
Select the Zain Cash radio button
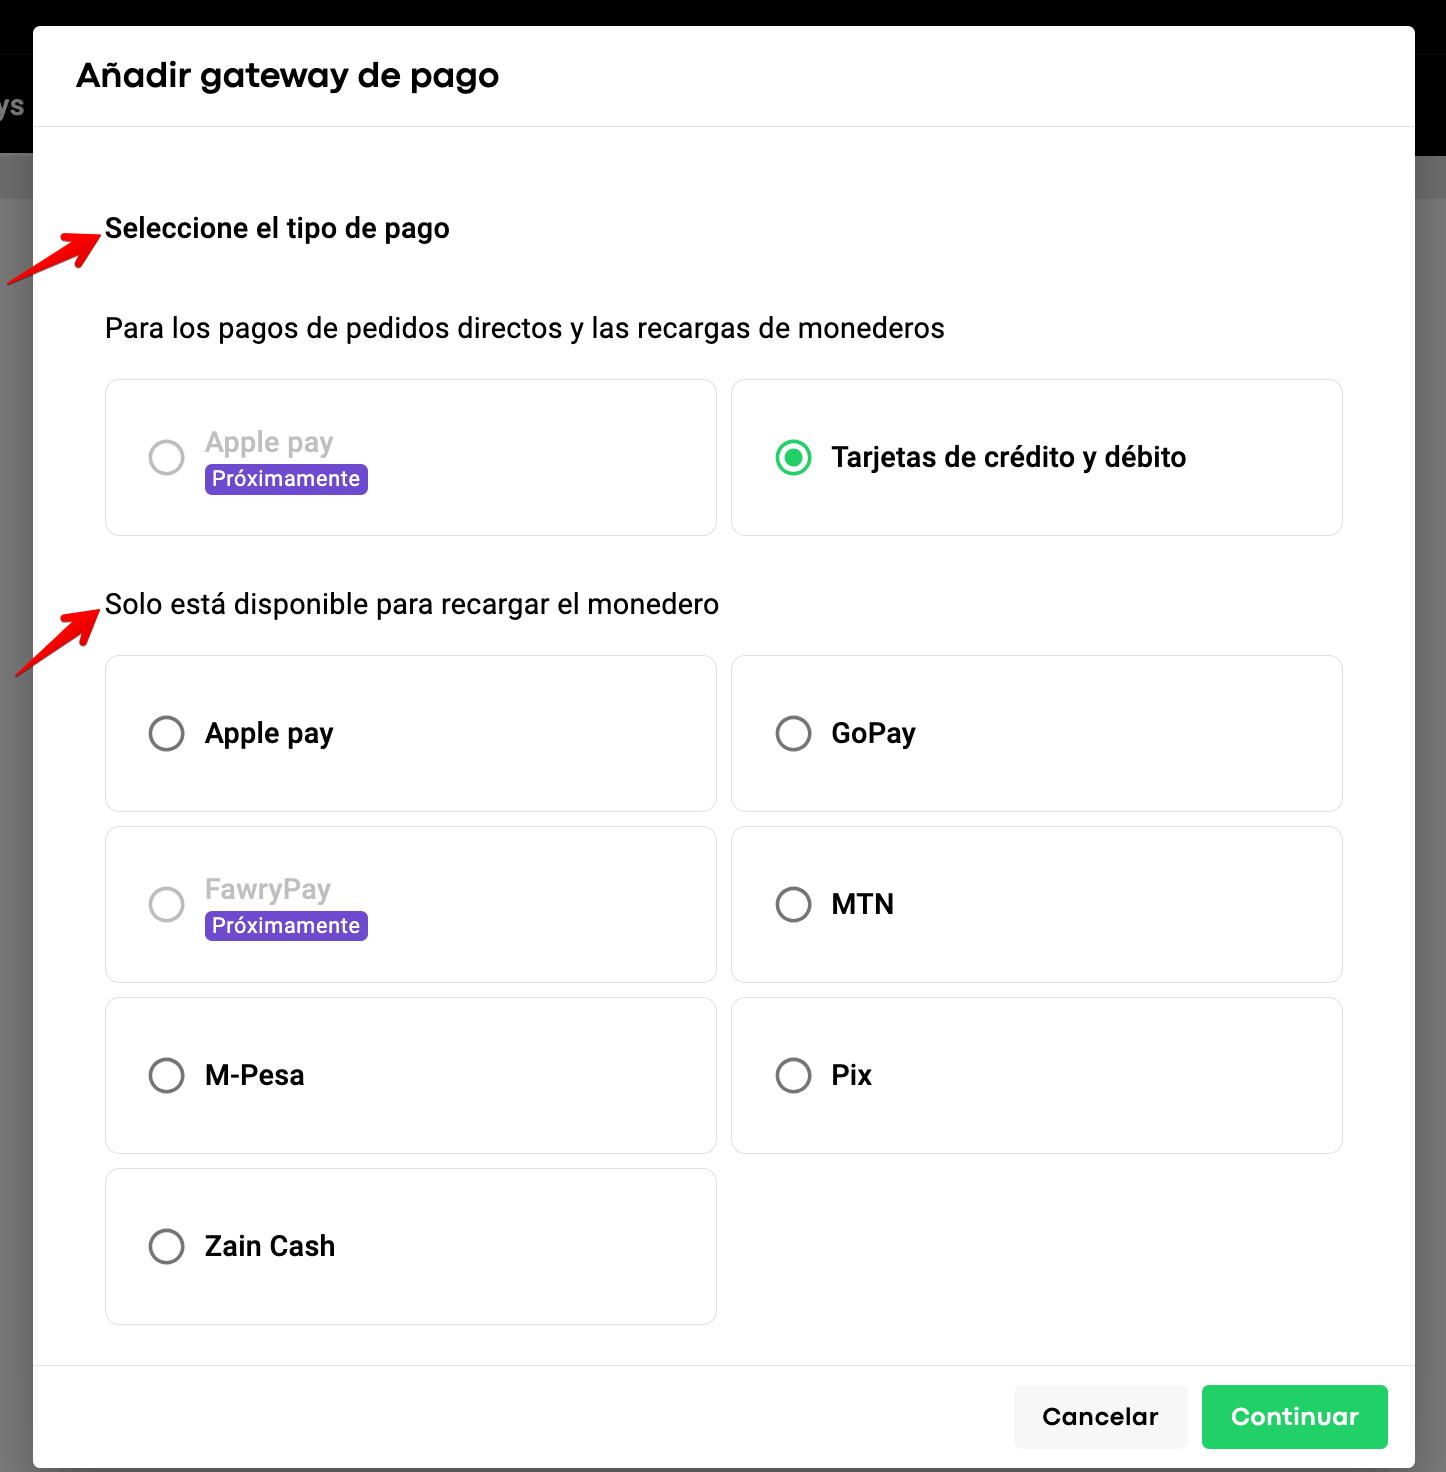[x=167, y=1247]
